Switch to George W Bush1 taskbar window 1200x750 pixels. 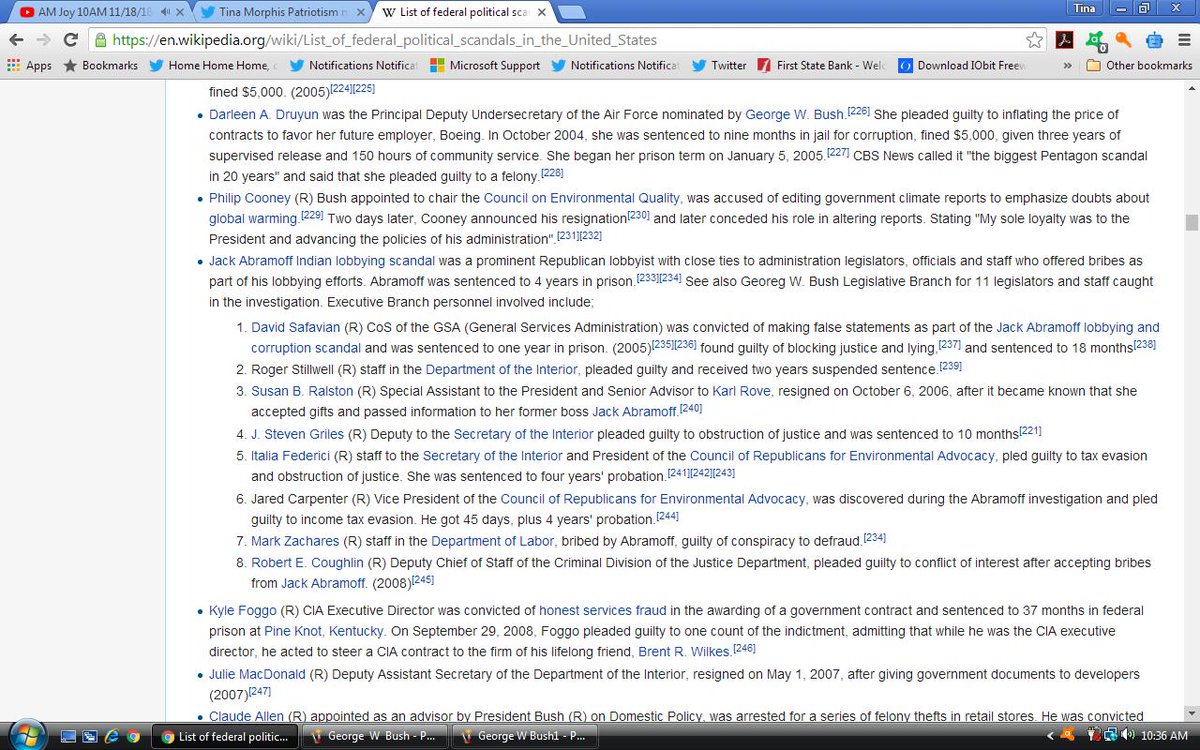(525, 737)
